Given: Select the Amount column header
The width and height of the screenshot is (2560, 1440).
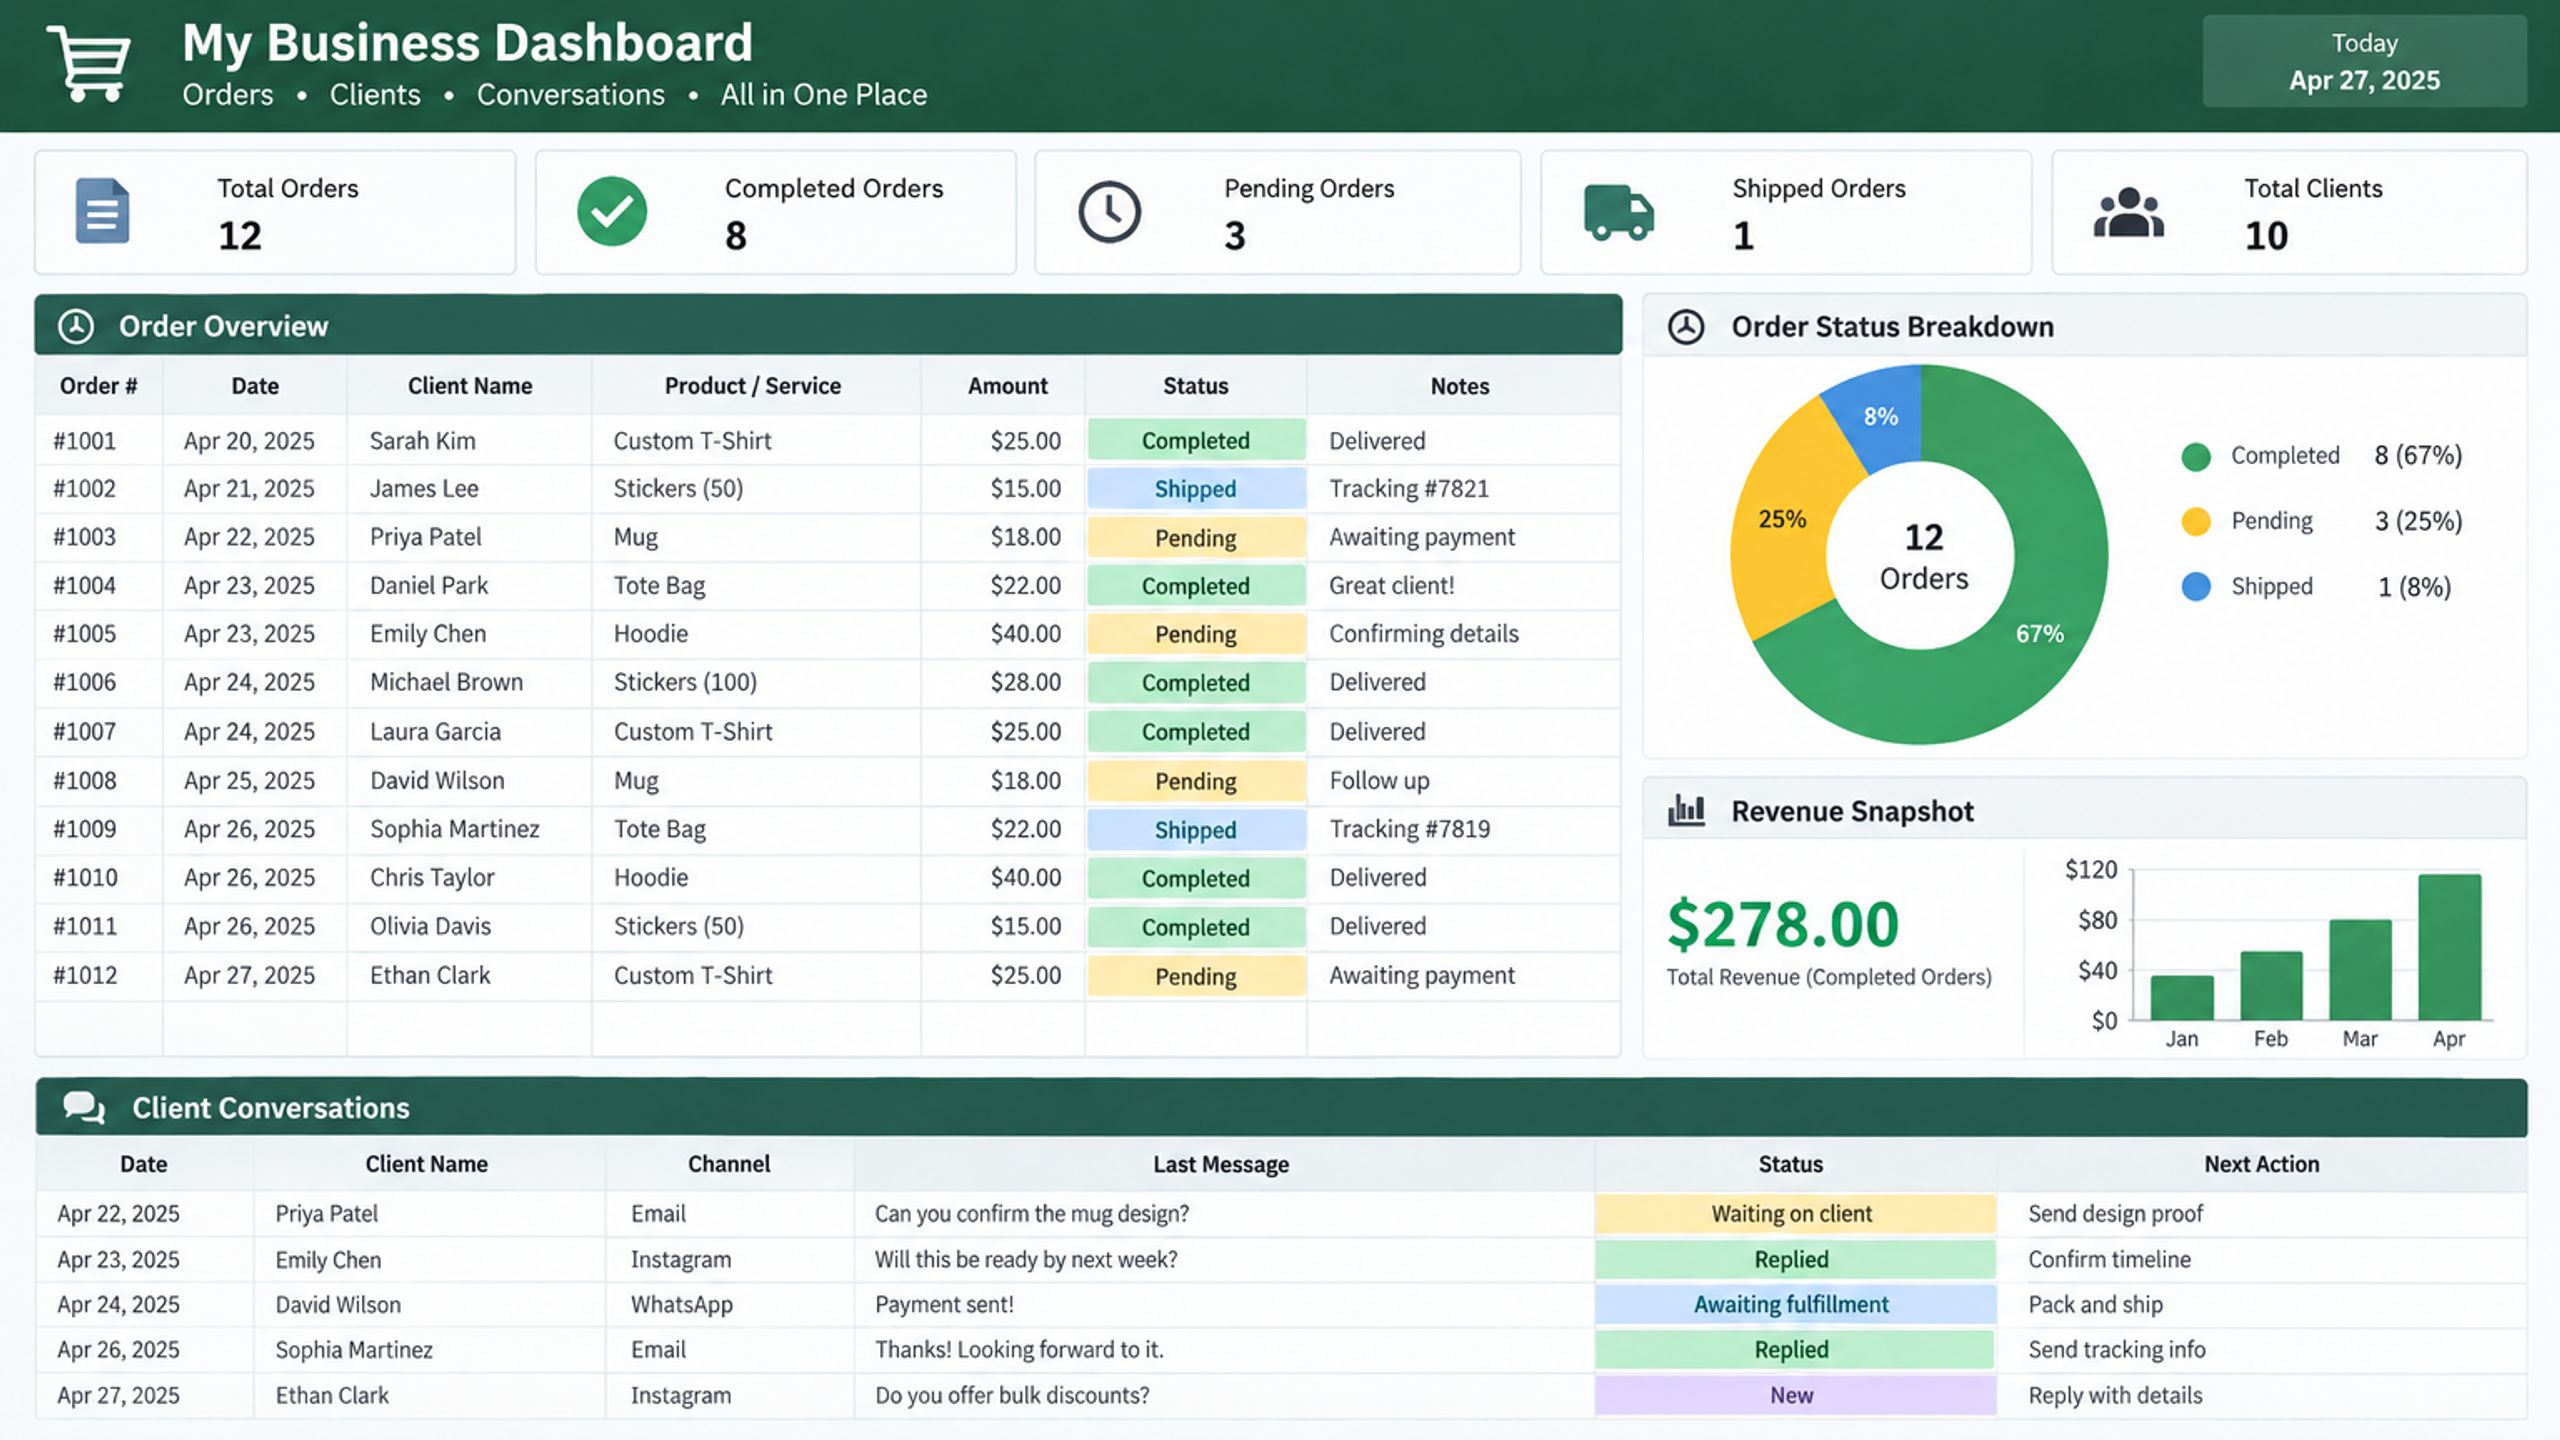Looking at the screenshot, I should click(1007, 386).
